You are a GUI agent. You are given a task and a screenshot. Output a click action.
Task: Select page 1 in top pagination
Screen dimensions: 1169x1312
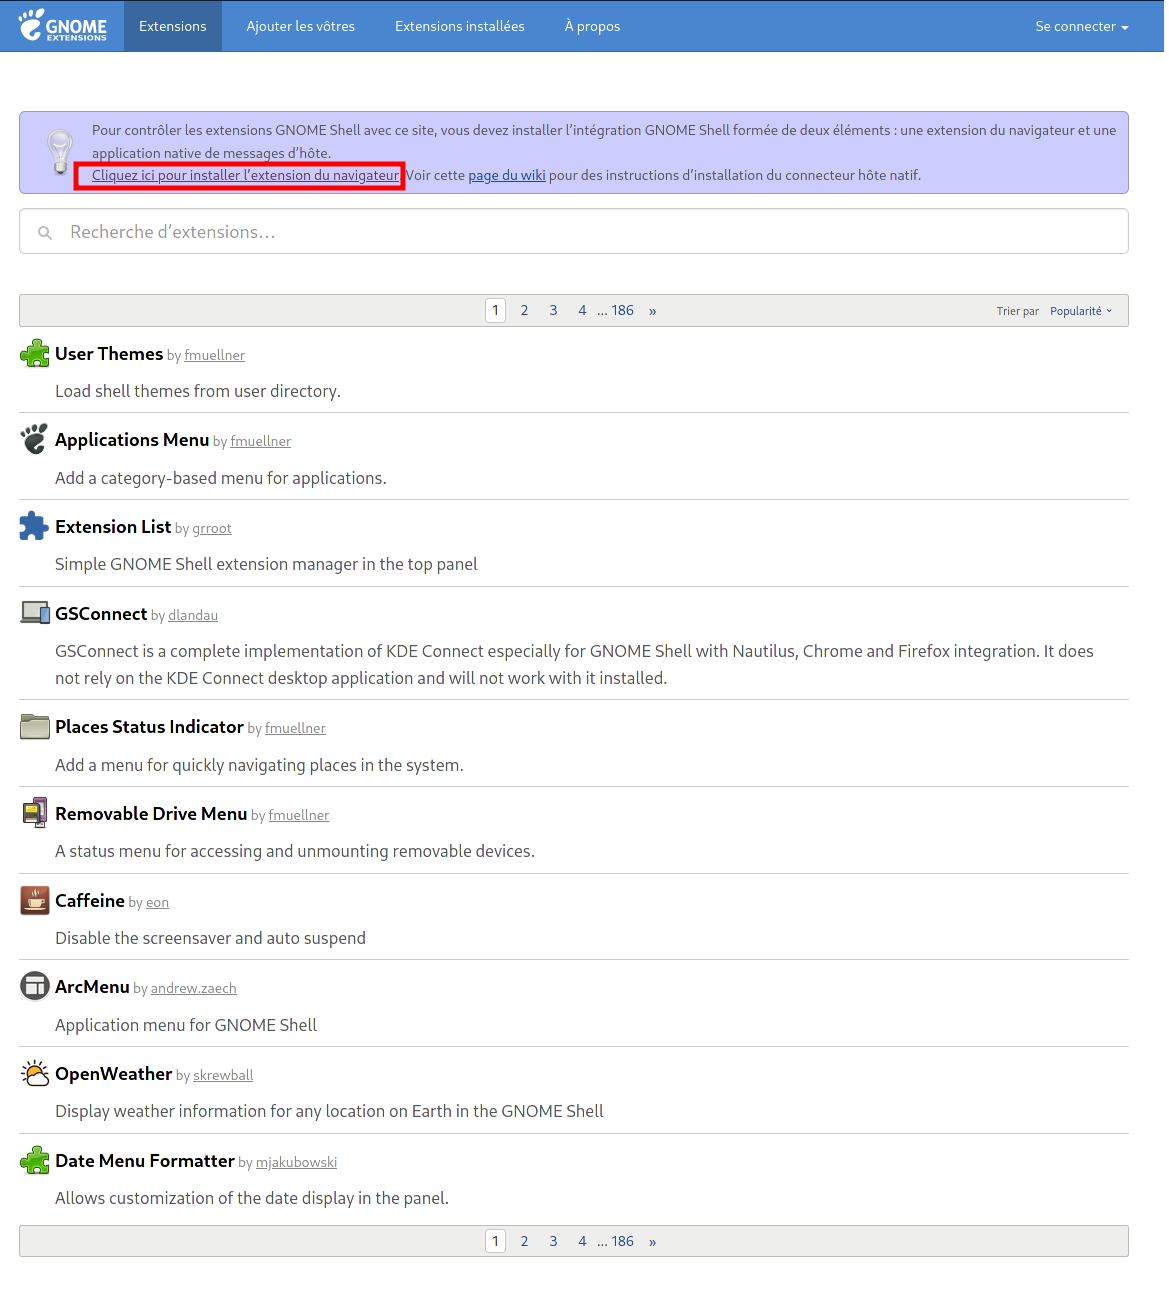pos(495,311)
